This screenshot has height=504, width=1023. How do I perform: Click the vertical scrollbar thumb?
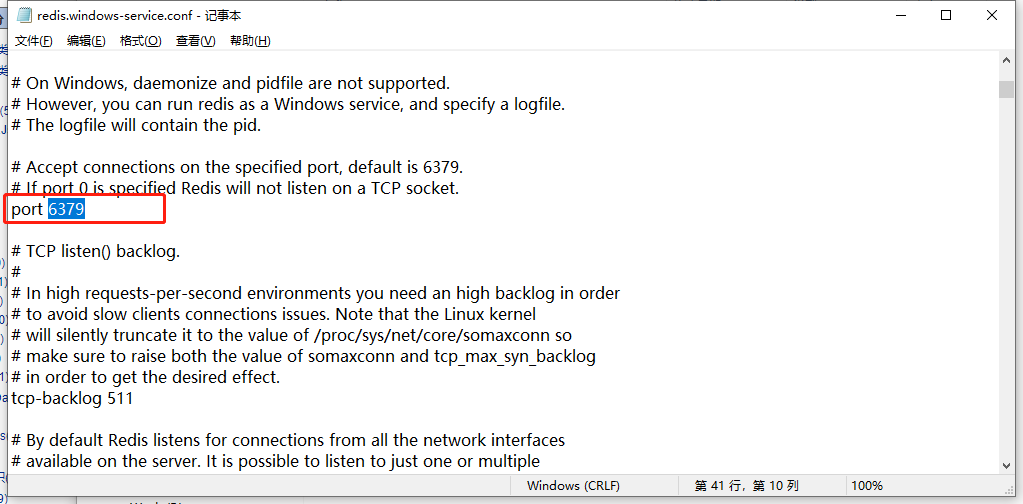(x=1006, y=89)
